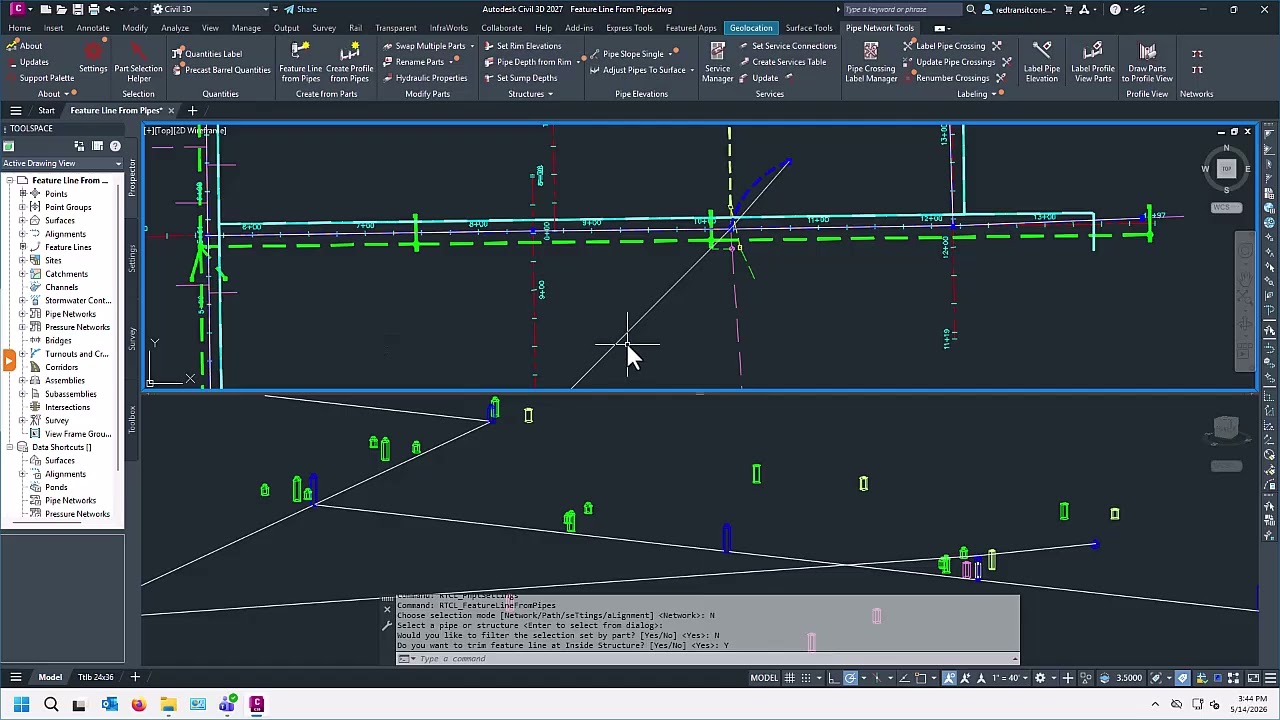Click the Save icon in quick access toolbar
Viewport: 1280px width, 720px height.
tap(77, 9)
